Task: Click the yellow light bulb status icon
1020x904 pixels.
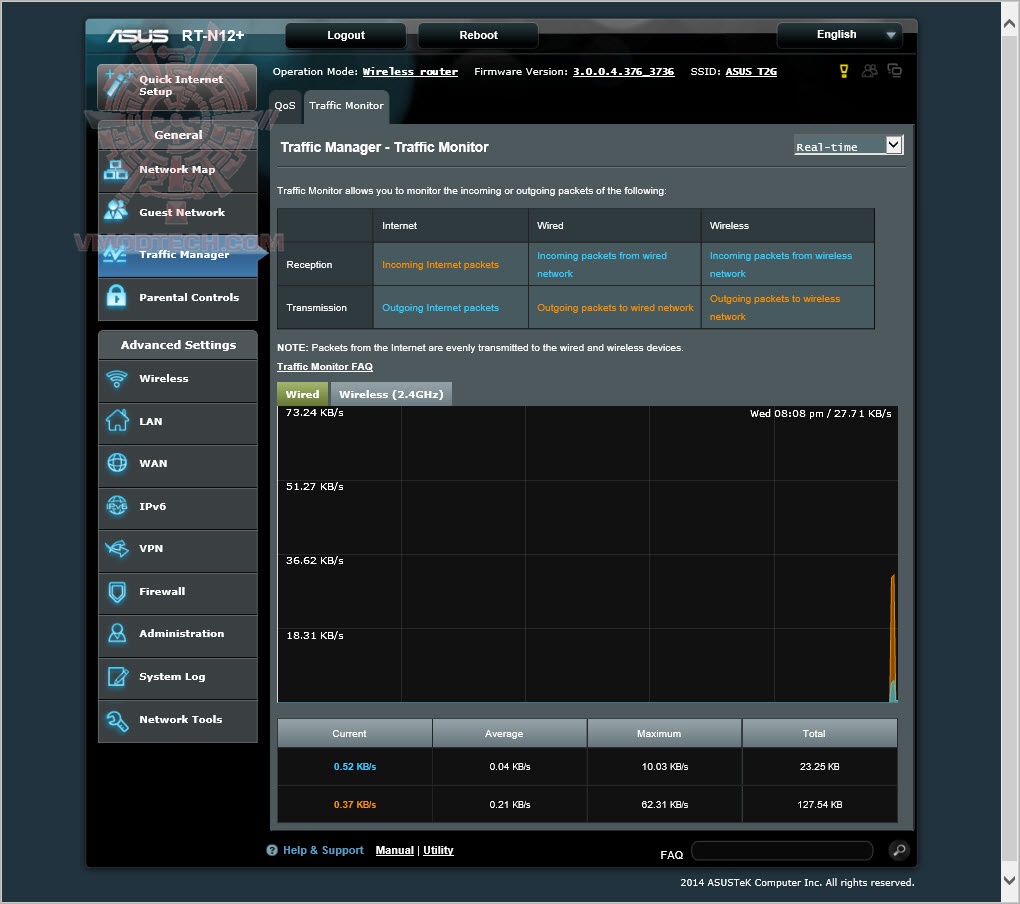Action: [844, 71]
